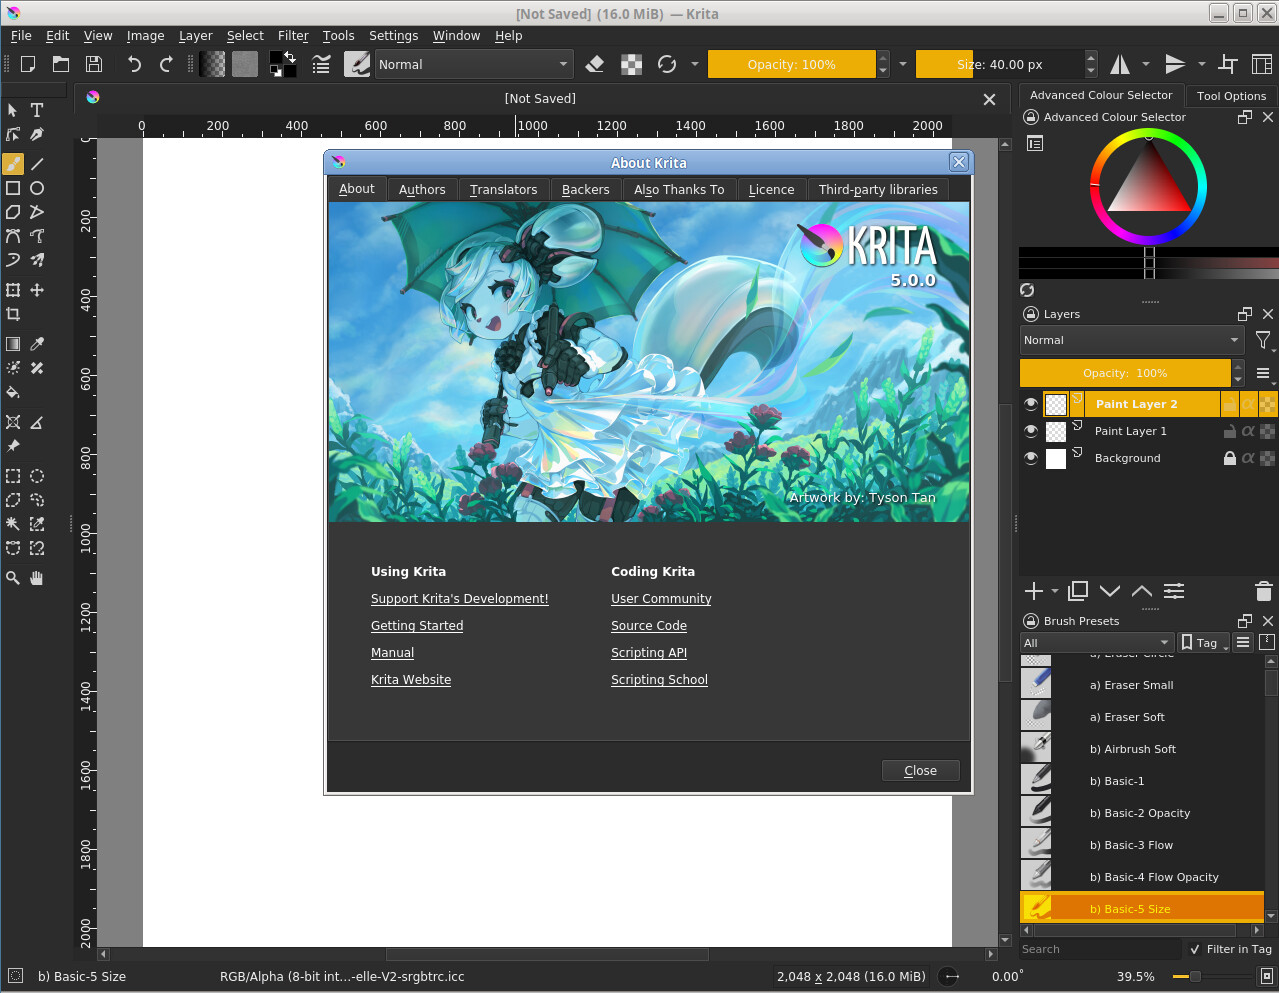Hide the Background layer
Screen dimensions: 1279x993
1031,458
